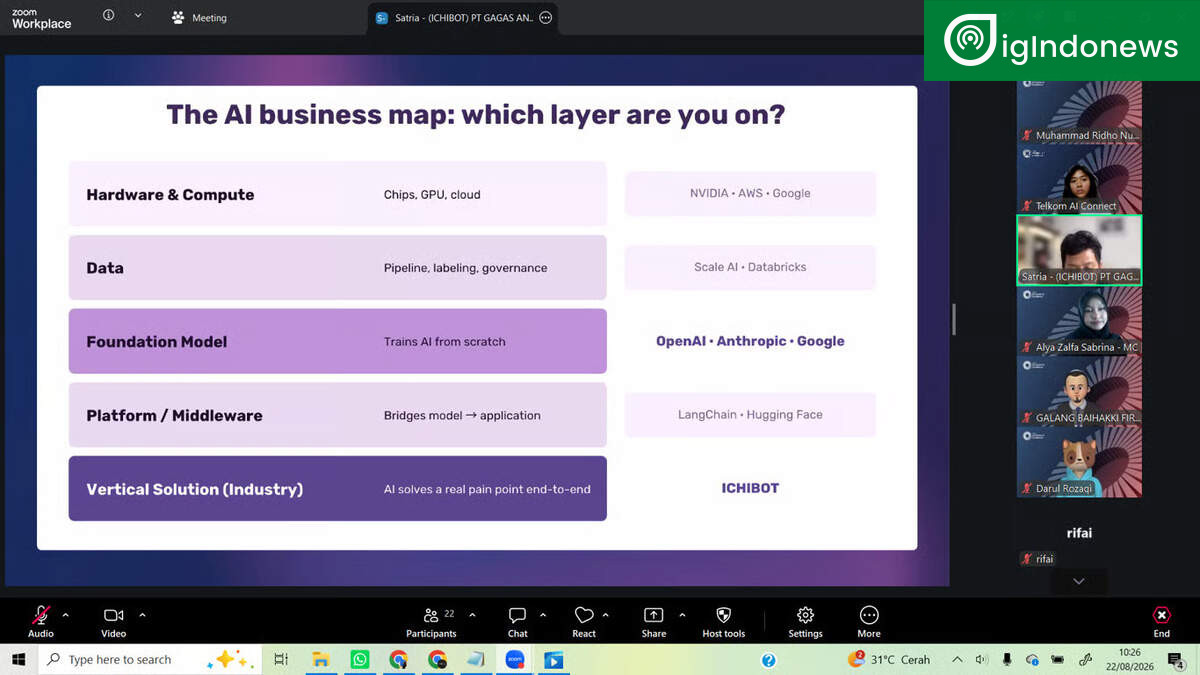Select GALANG BAIHAKKI participant thumbnail
1200x675 pixels.
pos(1079,391)
